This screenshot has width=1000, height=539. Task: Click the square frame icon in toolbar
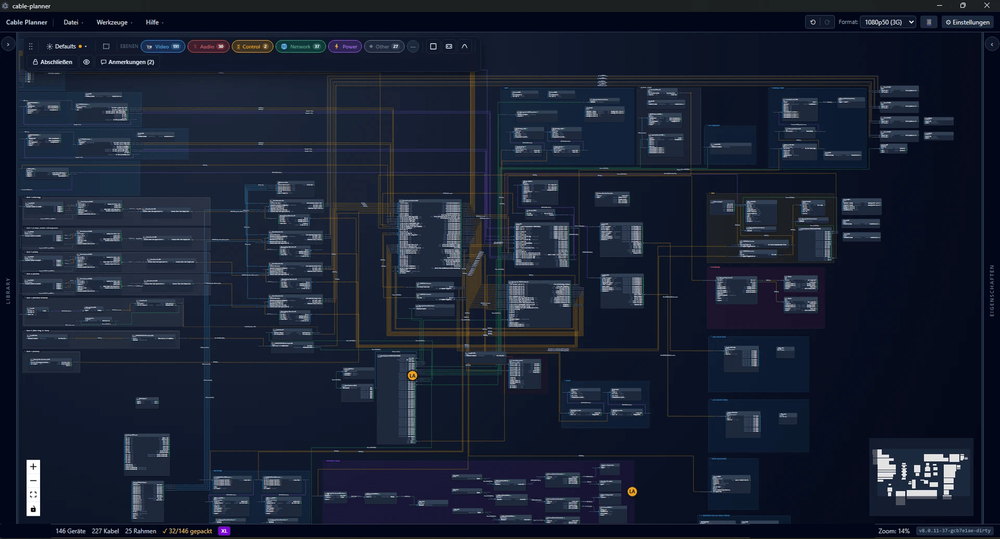point(433,47)
